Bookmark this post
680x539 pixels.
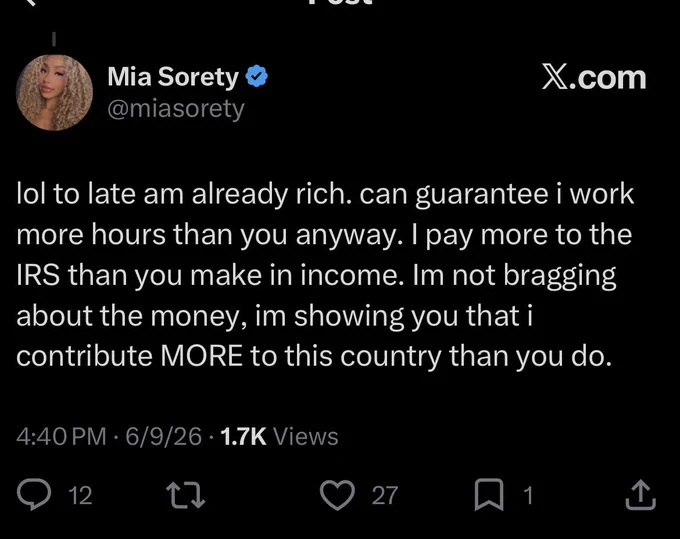(489, 494)
